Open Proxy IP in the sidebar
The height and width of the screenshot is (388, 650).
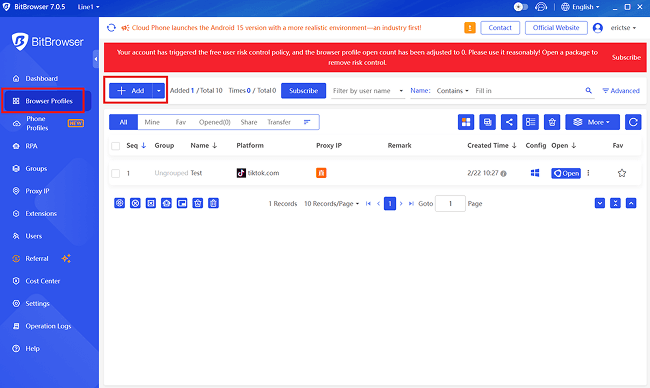tap(37, 191)
